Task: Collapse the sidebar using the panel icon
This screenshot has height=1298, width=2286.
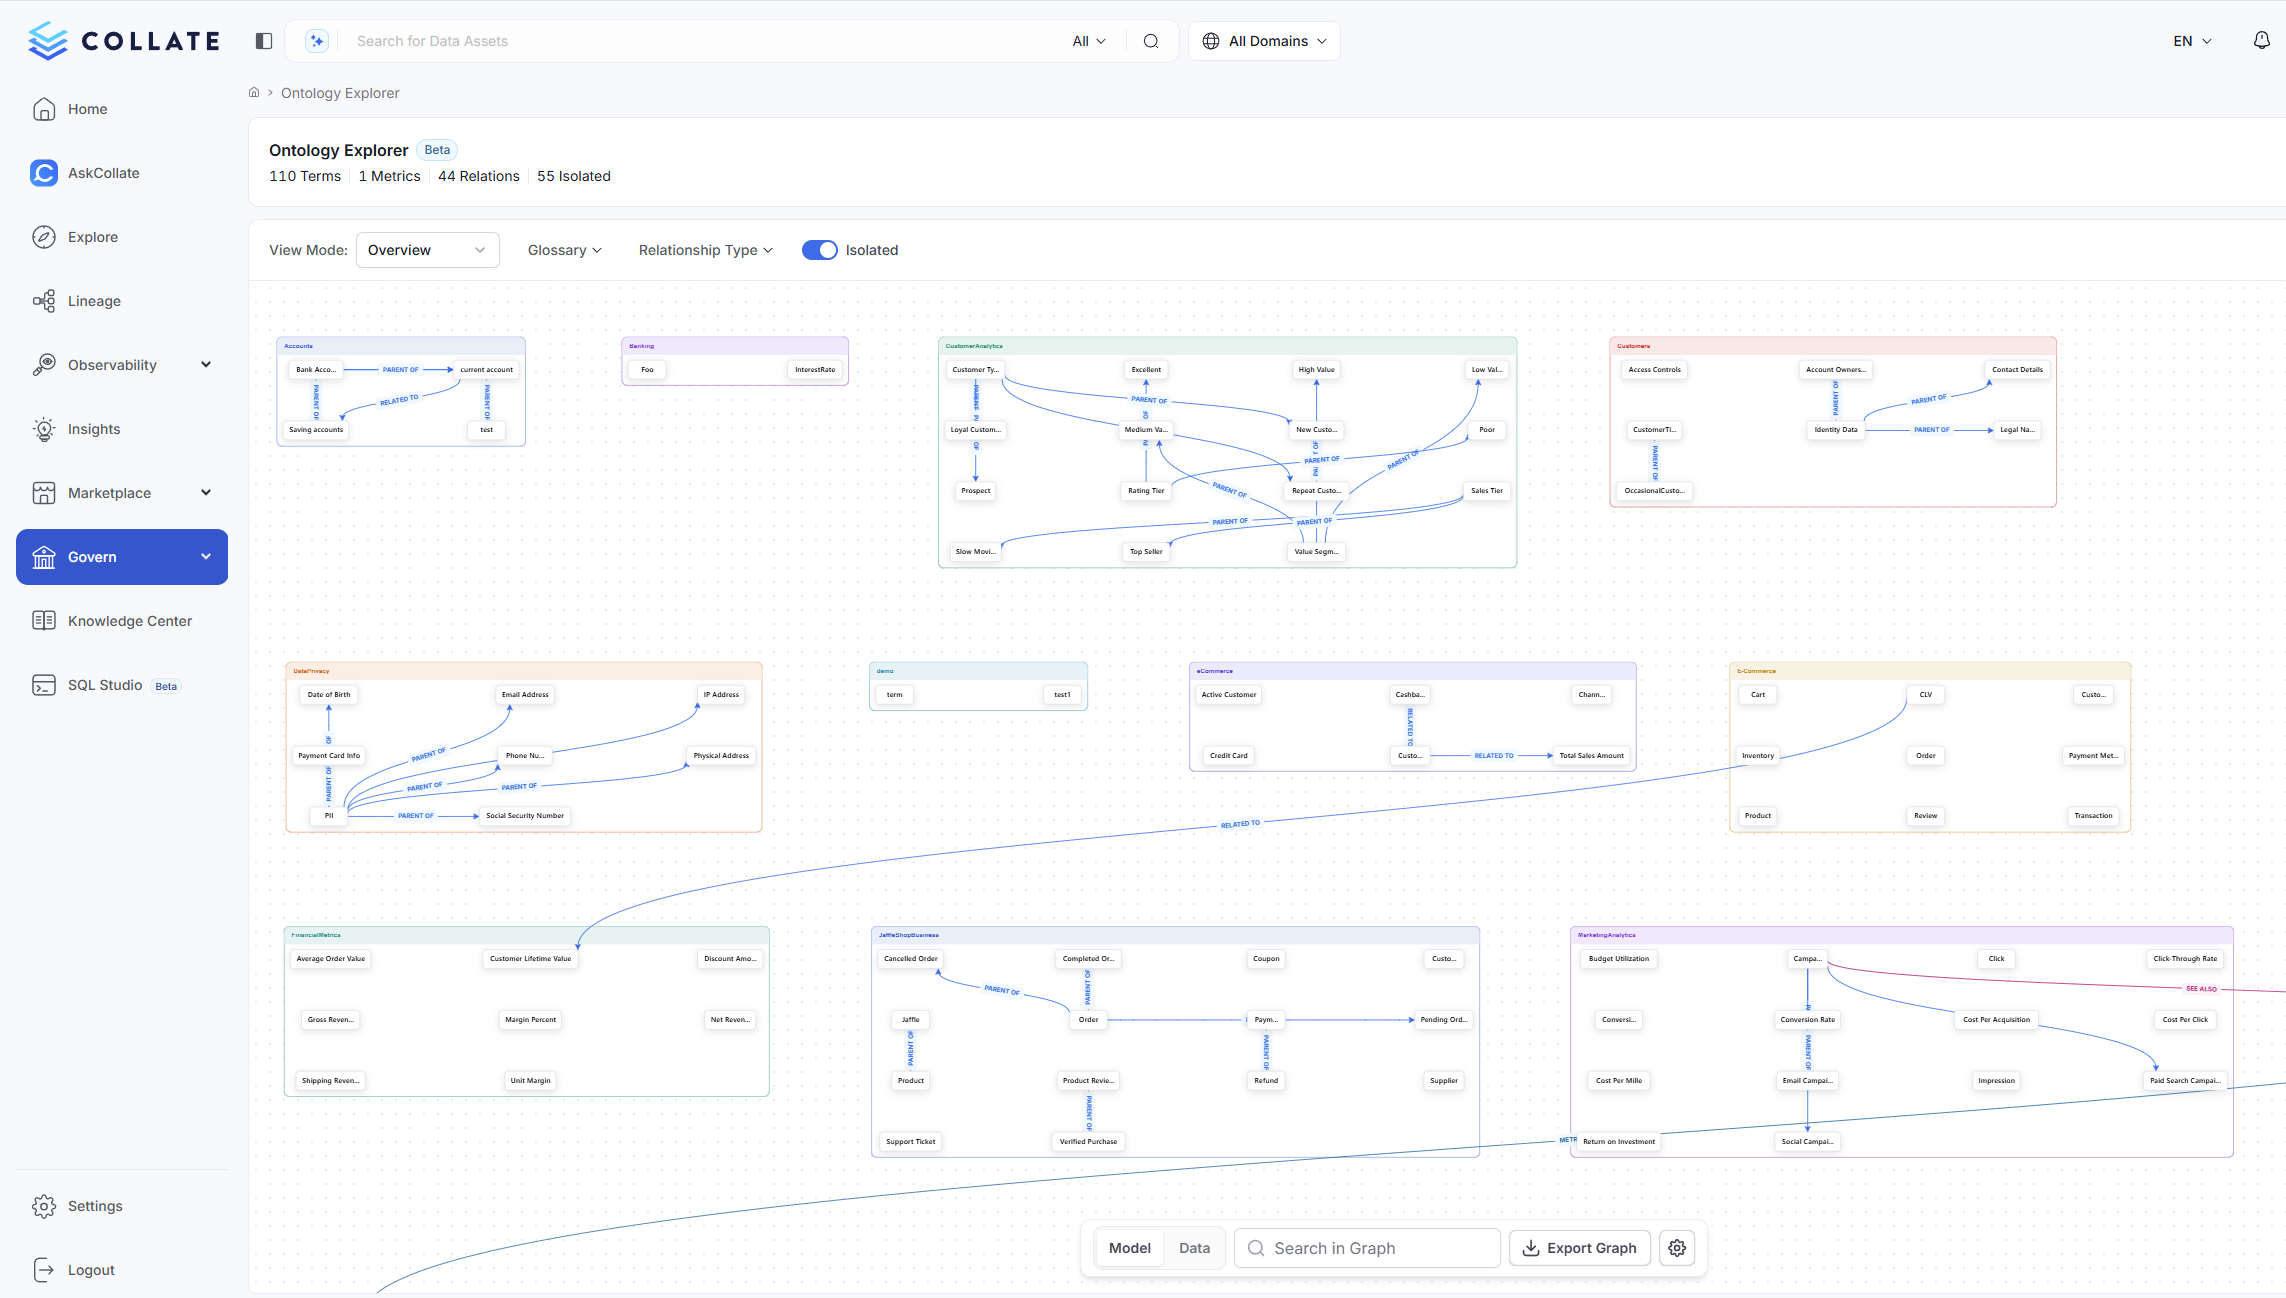Action: pos(263,40)
